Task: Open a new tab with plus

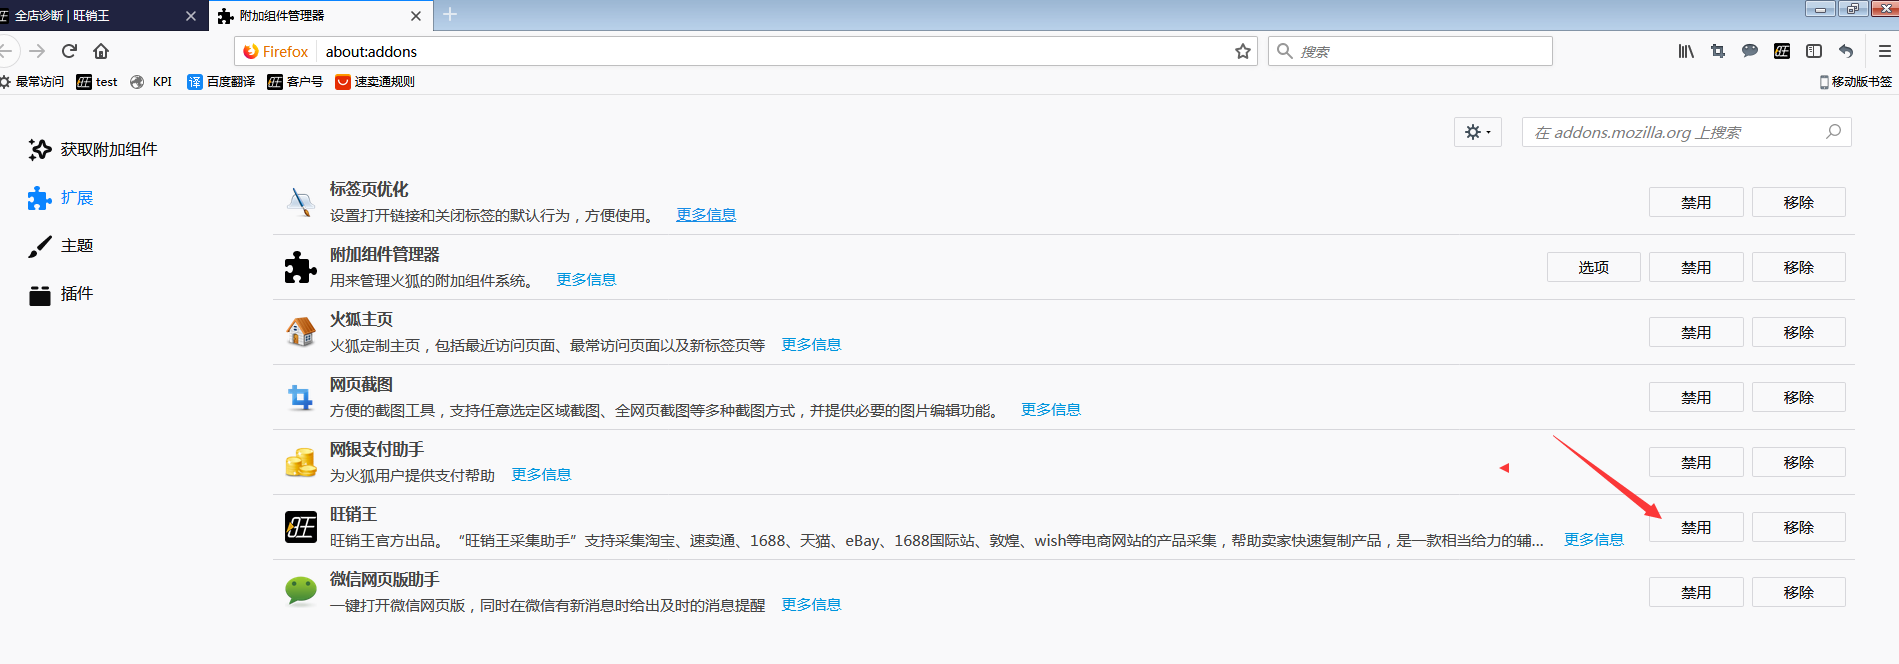Action: (450, 15)
